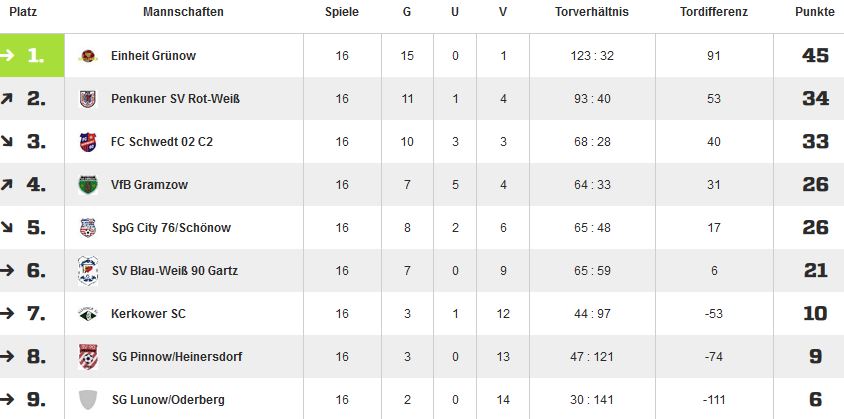Click the Einheit Grünow club crest
This screenshot has width=844, height=419.
pos(88,56)
